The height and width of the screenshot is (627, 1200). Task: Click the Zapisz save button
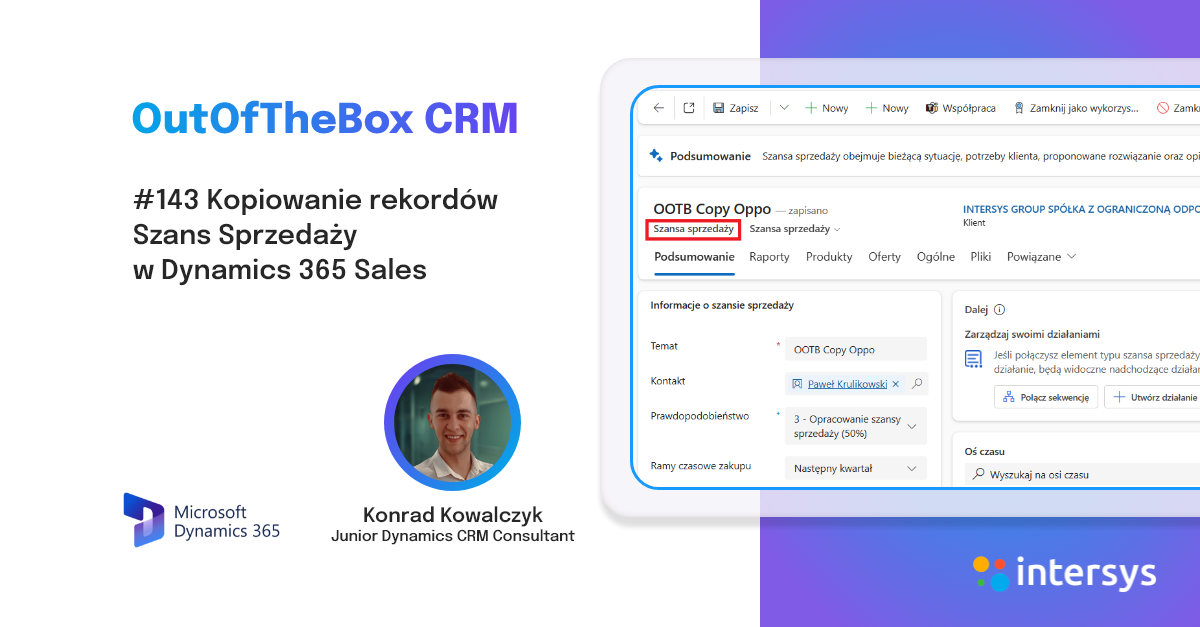pyautogui.click(x=735, y=108)
